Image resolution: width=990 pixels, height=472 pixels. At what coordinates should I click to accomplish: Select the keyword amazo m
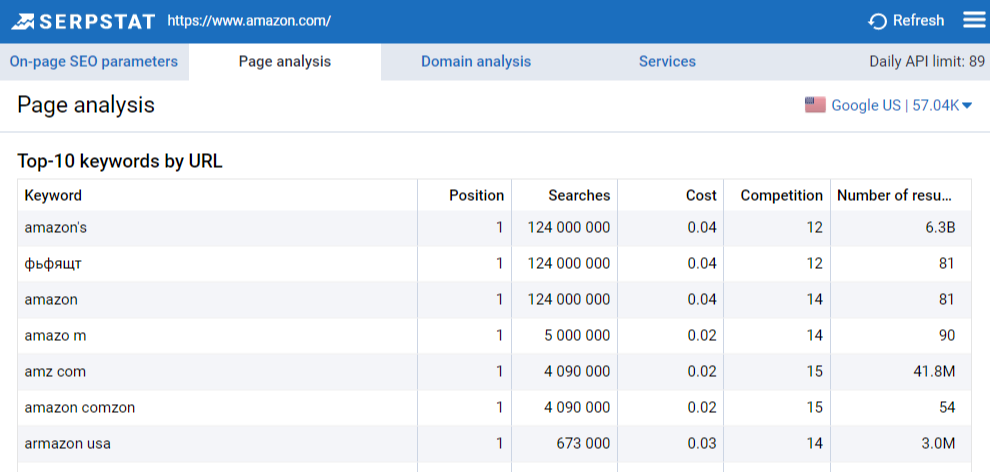pyautogui.click(x=56, y=336)
